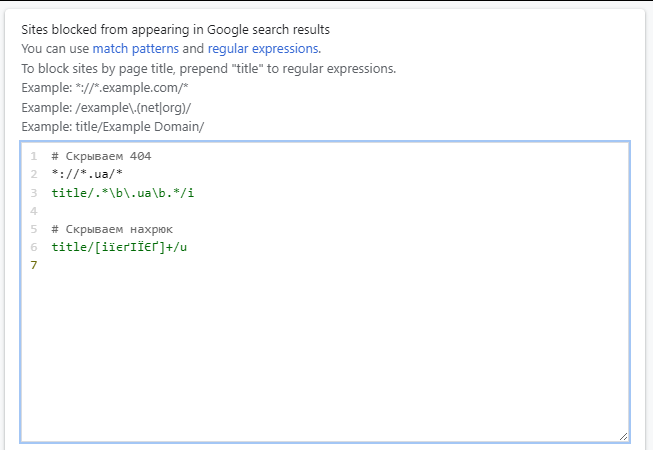Click the title/.*\b\.ua\b.*/i rule line
This screenshot has height=450, width=653.
point(122,192)
